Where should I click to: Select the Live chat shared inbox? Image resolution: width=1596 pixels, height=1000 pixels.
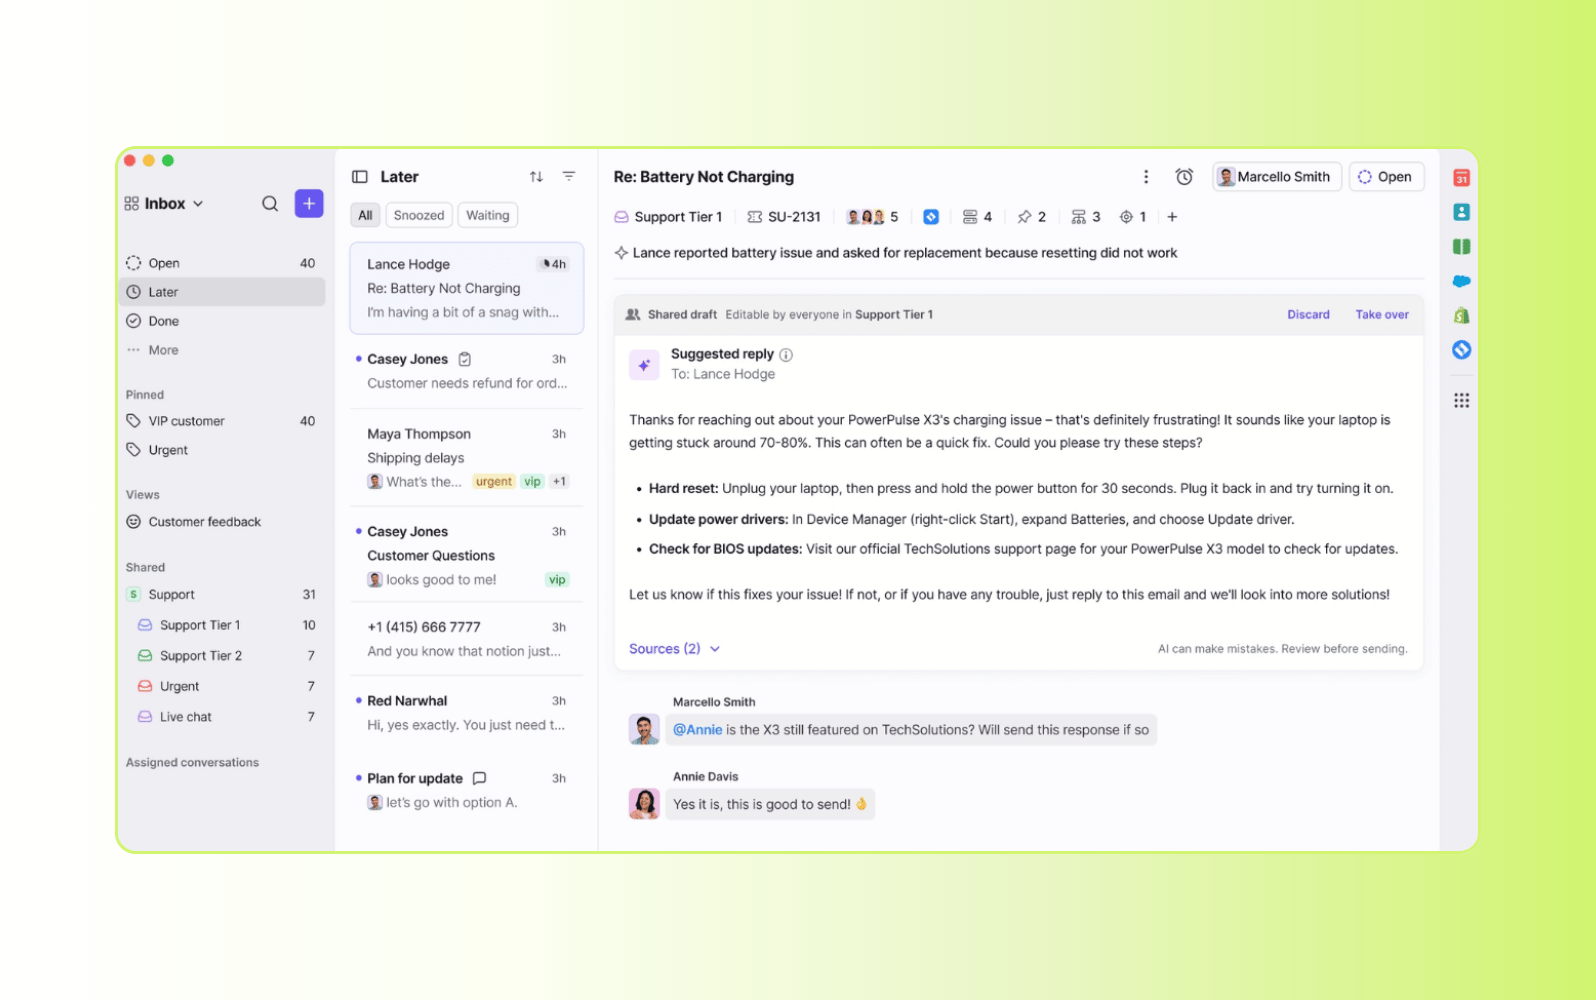[222, 717]
